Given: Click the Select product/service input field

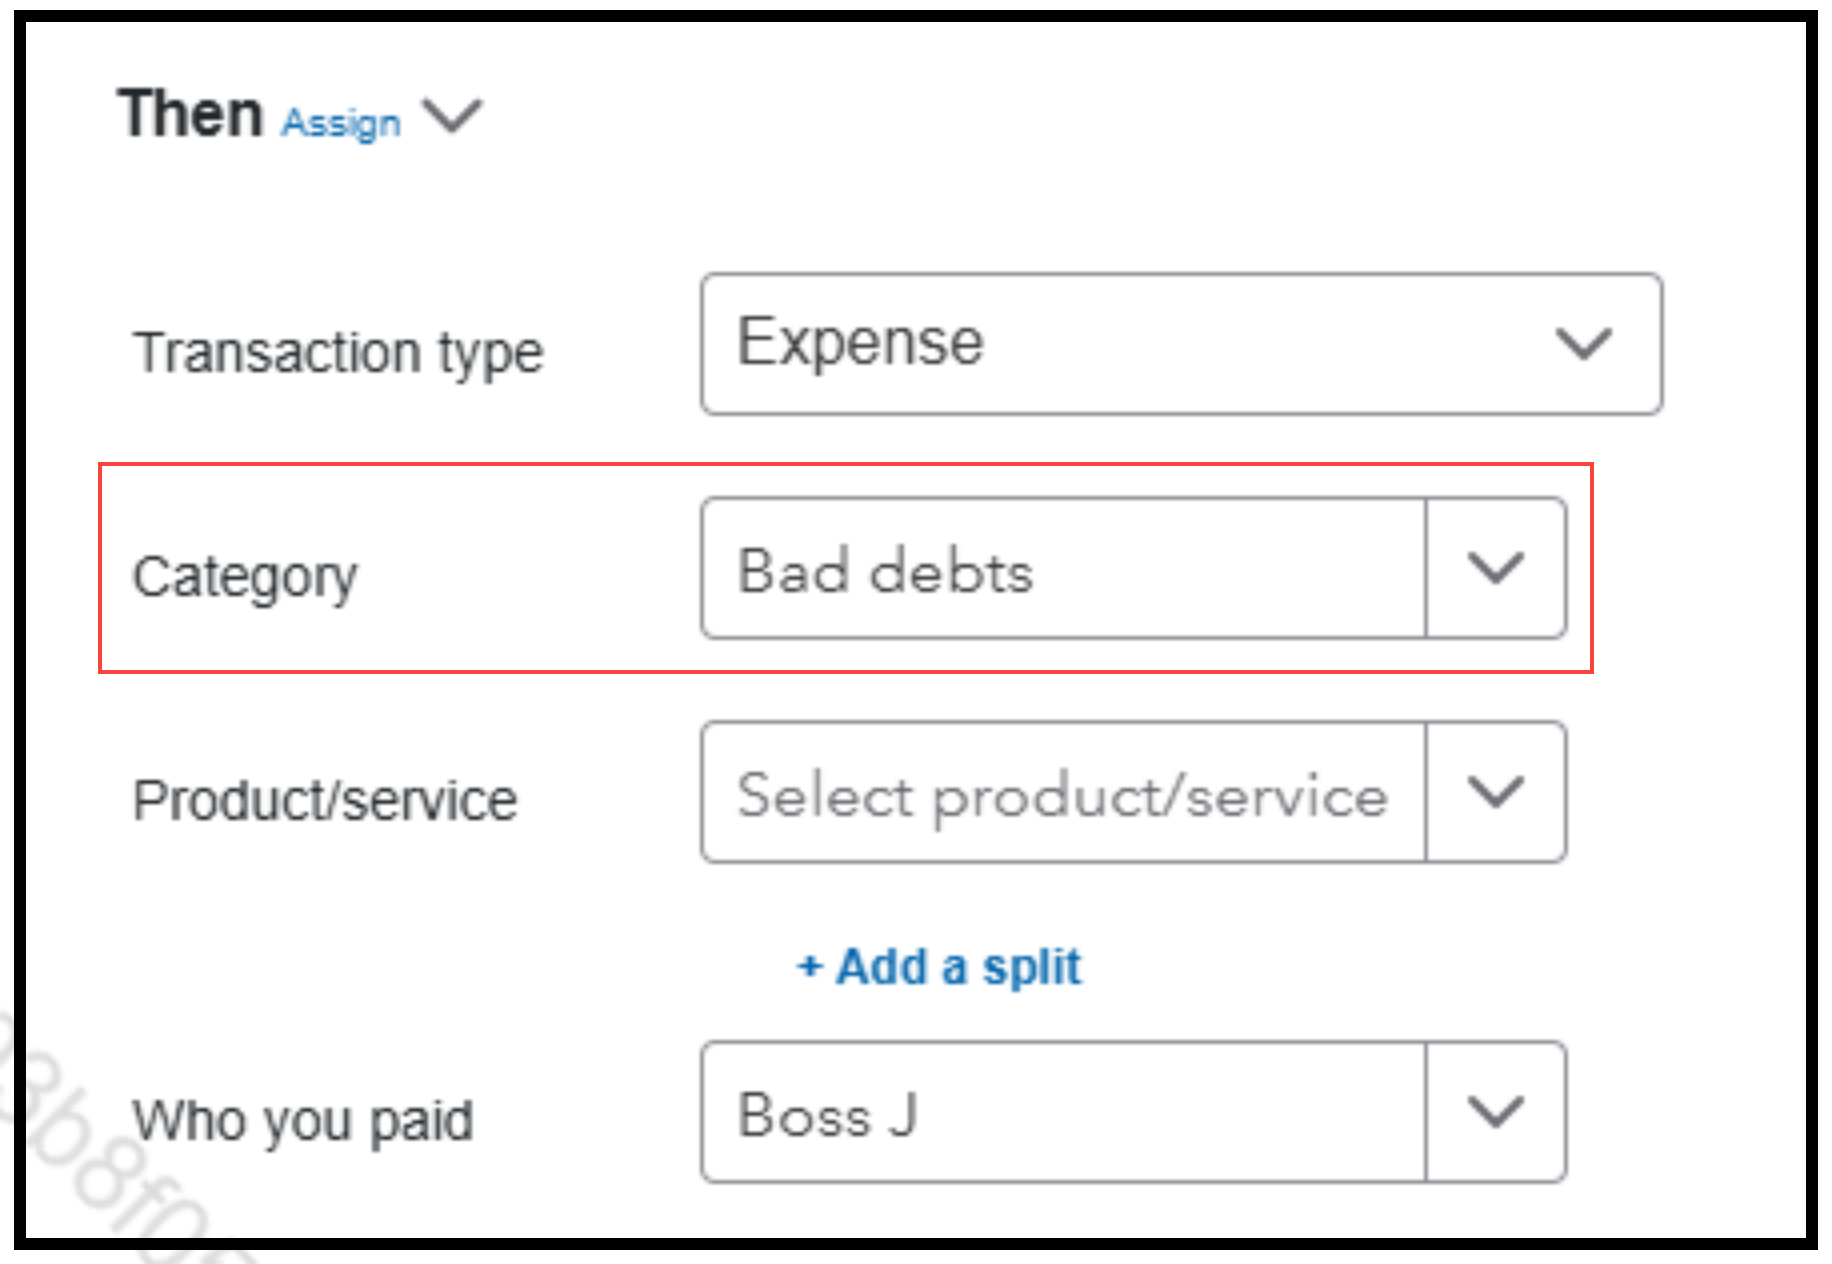Looking at the screenshot, I should [x=1063, y=792].
